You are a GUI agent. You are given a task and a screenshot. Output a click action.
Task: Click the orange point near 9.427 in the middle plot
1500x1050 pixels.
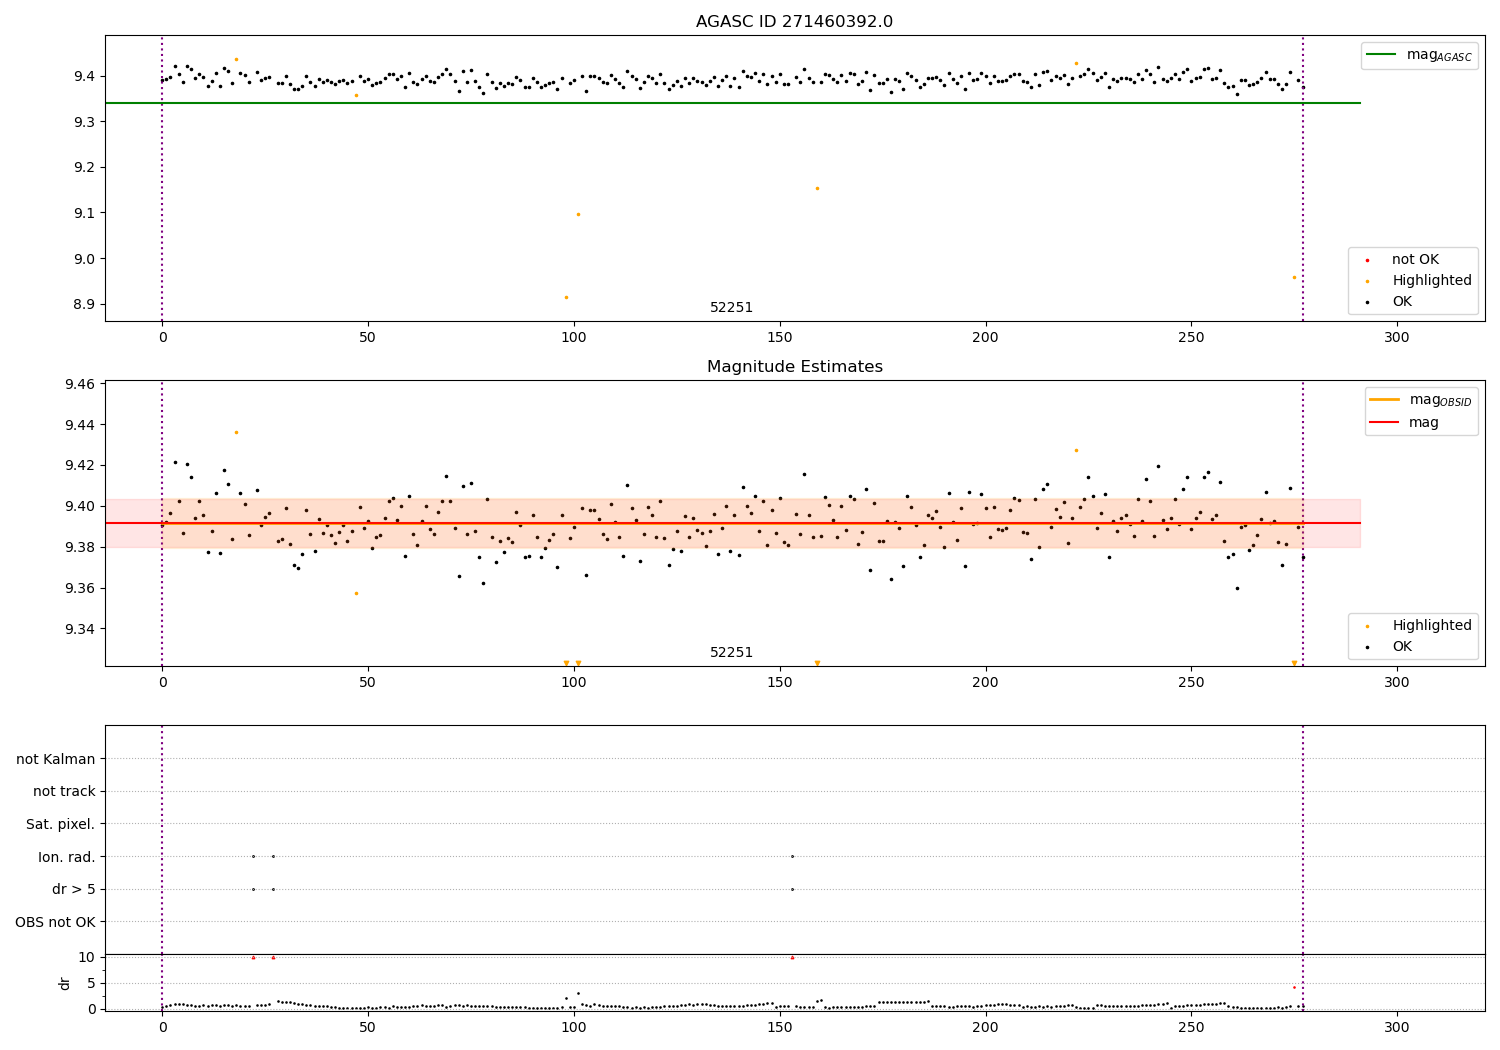(x=1076, y=450)
